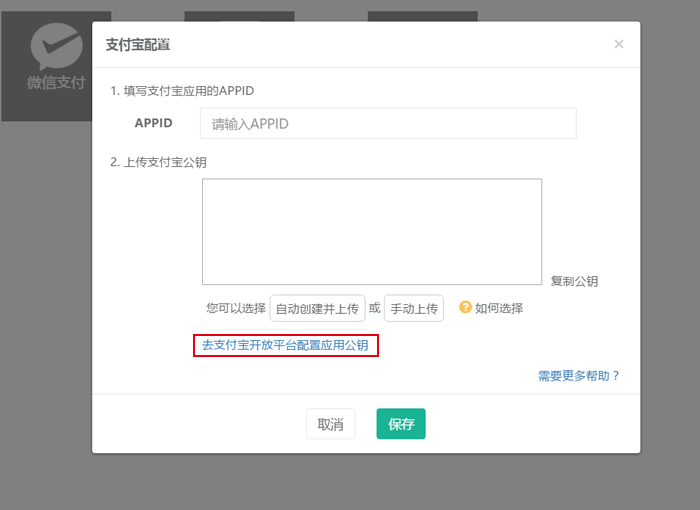The image size is (700, 510).
Task: Click the 取消 button
Action: coord(330,424)
